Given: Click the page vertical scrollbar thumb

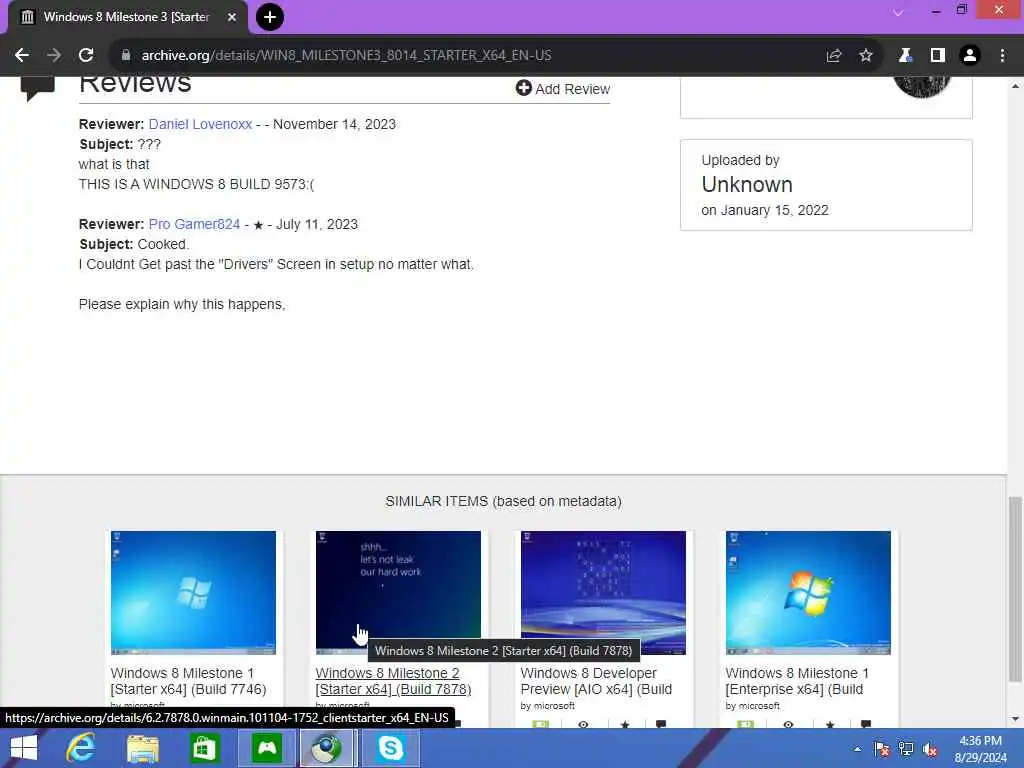Looking at the screenshot, I should click(x=1015, y=588).
